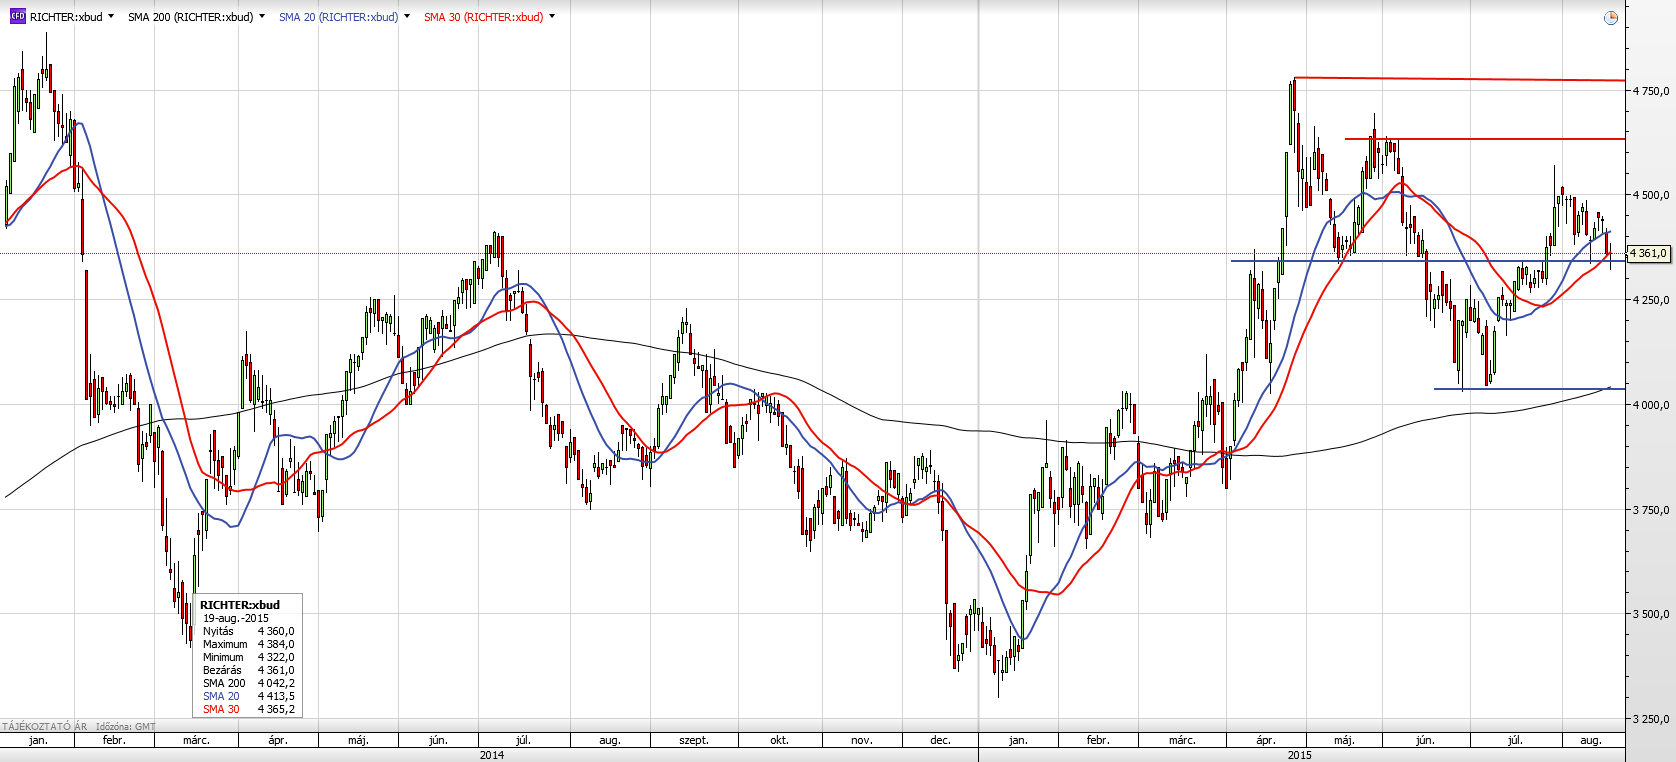1676x762 pixels.
Task: Click the red SMA 30 (RICHTER:xbud) legend label
Action: (483, 17)
